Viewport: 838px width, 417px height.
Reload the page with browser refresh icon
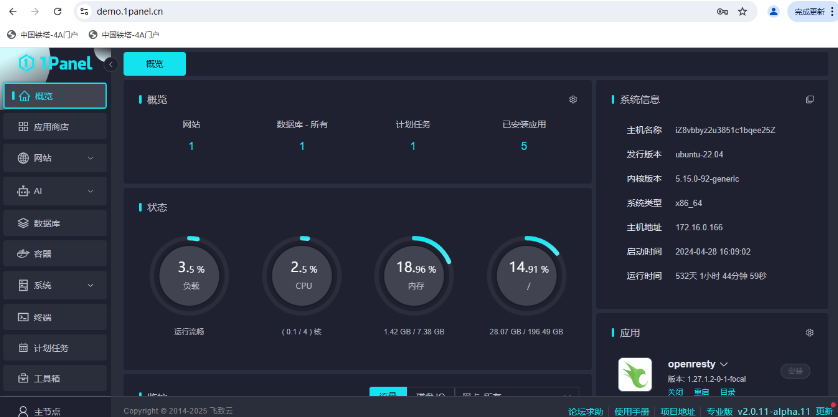pyautogui.click(x=58, y=12)
